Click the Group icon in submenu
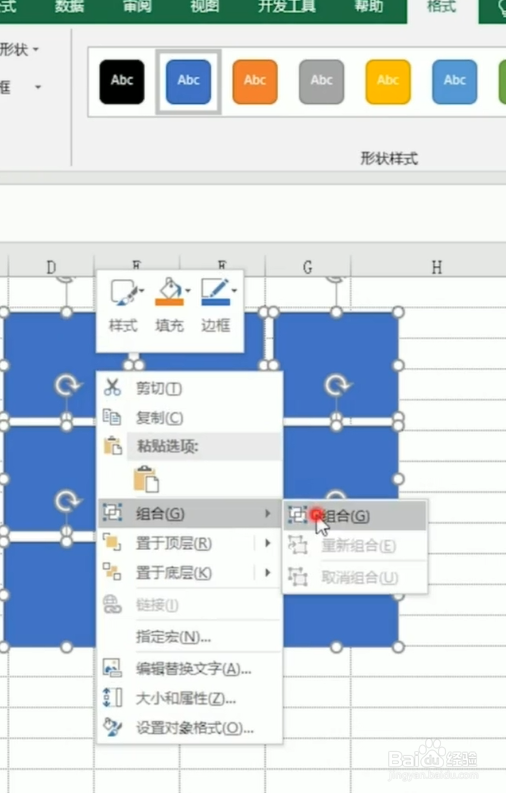Viewport: 506px width, 793px height. coord(297,515)
